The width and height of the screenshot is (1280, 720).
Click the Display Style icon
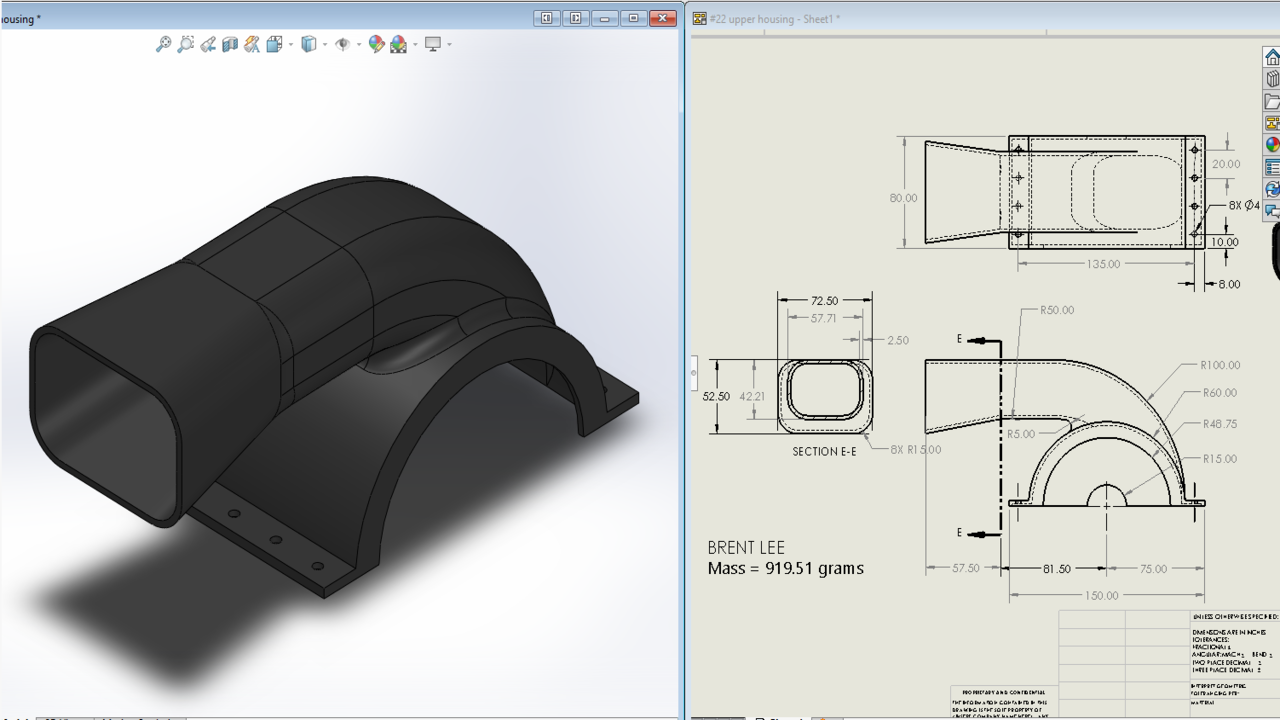click(x=309, y=44)
